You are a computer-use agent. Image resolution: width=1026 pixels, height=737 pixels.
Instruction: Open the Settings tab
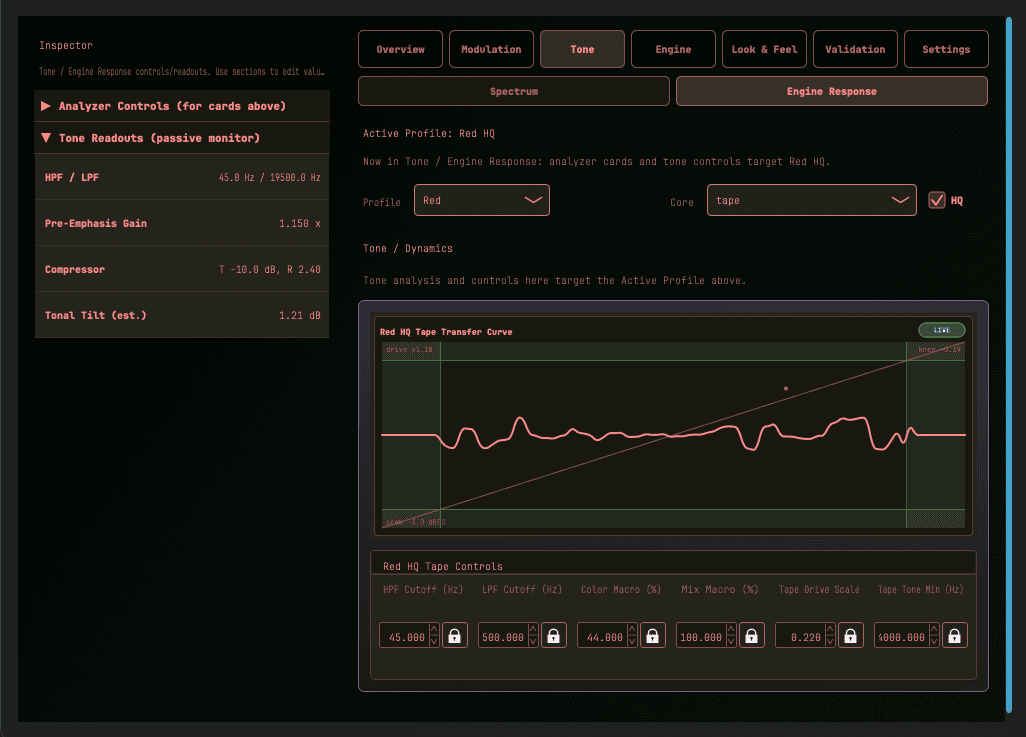click(x=946, y=48)
